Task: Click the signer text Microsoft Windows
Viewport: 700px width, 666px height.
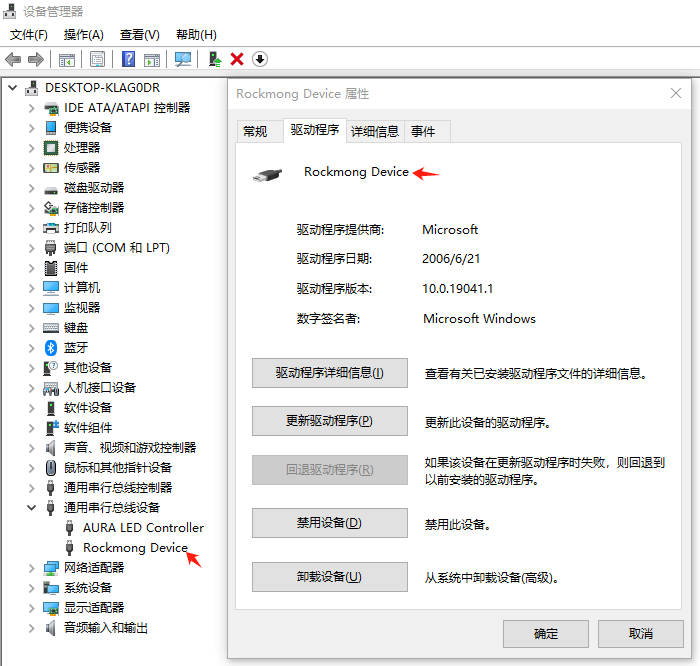Action: pyautogui.click(x=479, y=319)
